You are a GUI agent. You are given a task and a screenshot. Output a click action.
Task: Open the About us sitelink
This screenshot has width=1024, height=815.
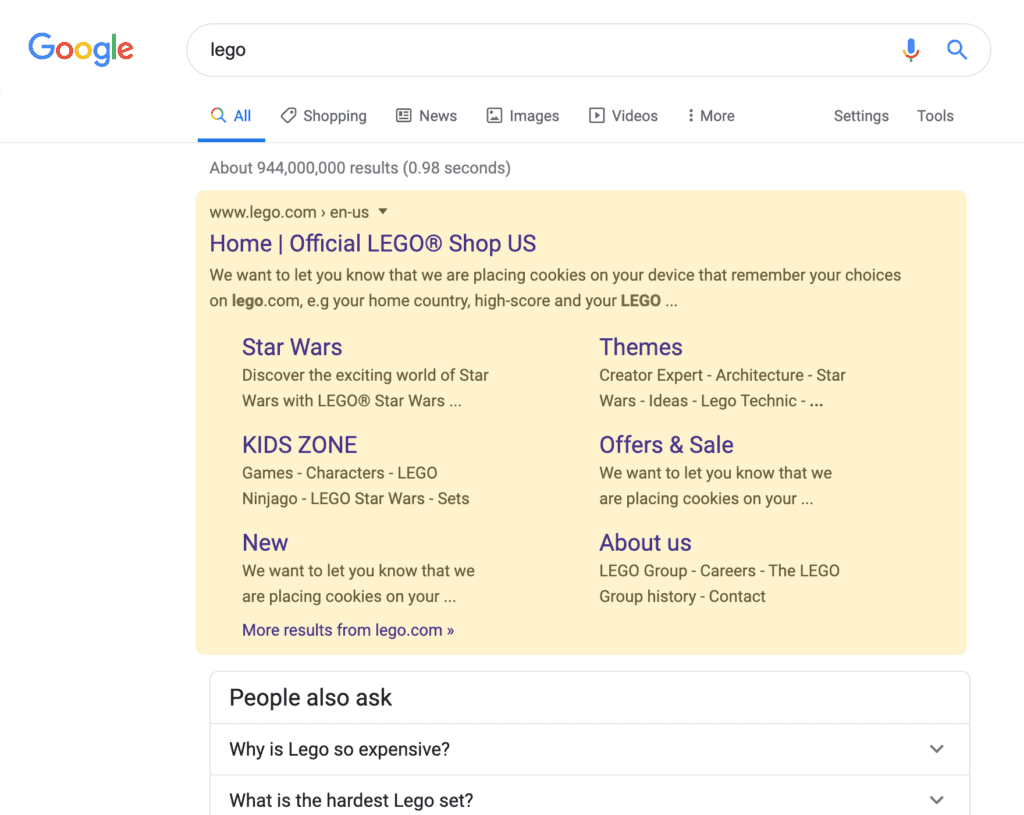click(x=645, y=543)
